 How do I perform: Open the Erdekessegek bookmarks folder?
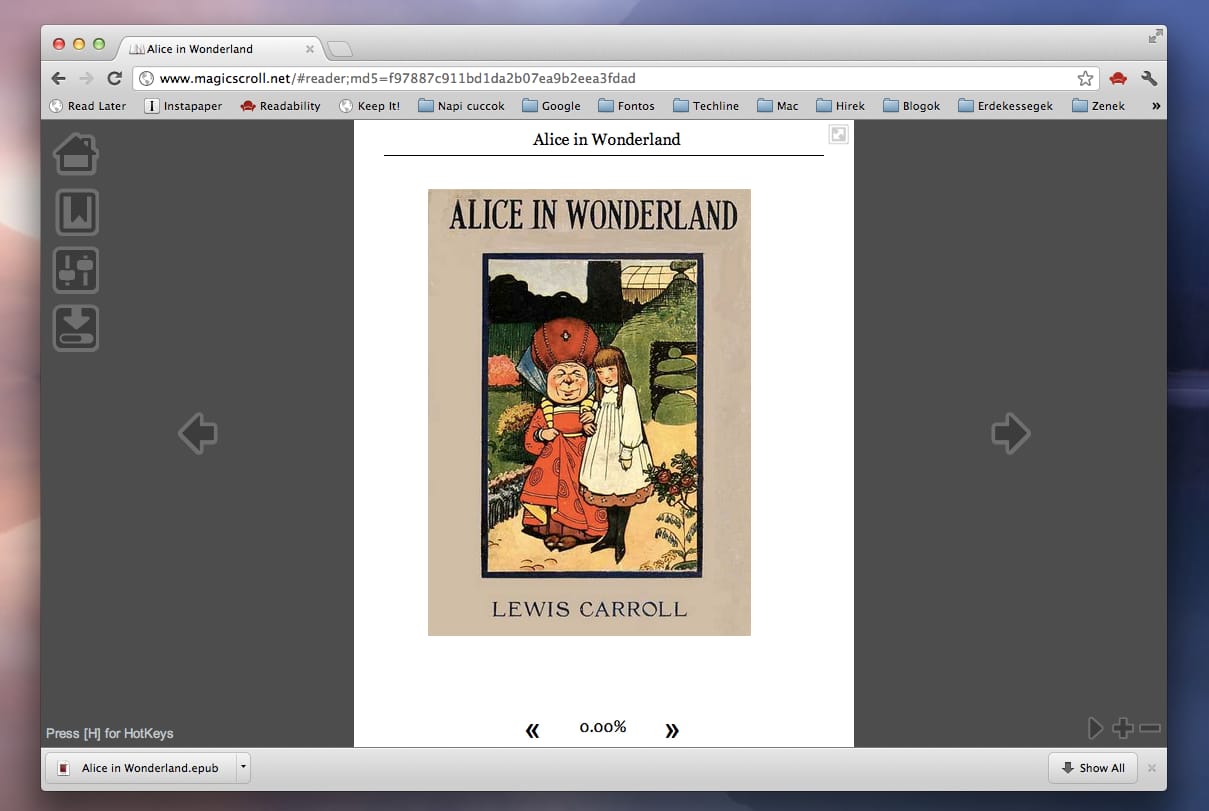[1005, 106]
